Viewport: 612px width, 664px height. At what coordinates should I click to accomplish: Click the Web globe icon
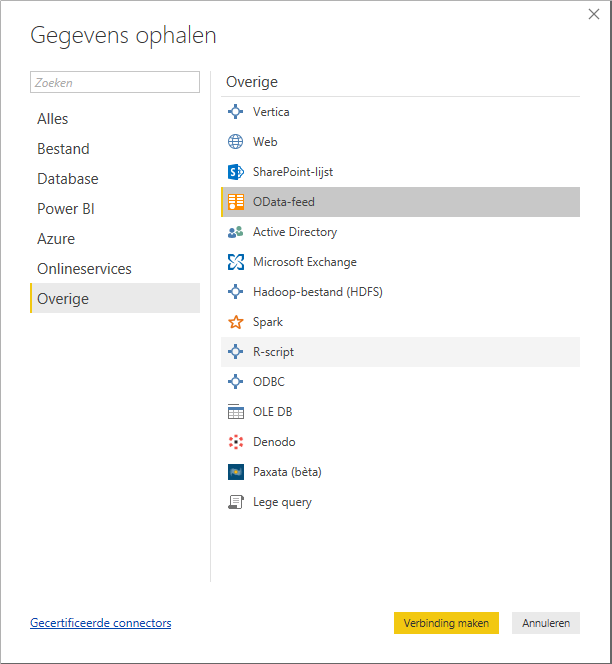click(235, 142)
